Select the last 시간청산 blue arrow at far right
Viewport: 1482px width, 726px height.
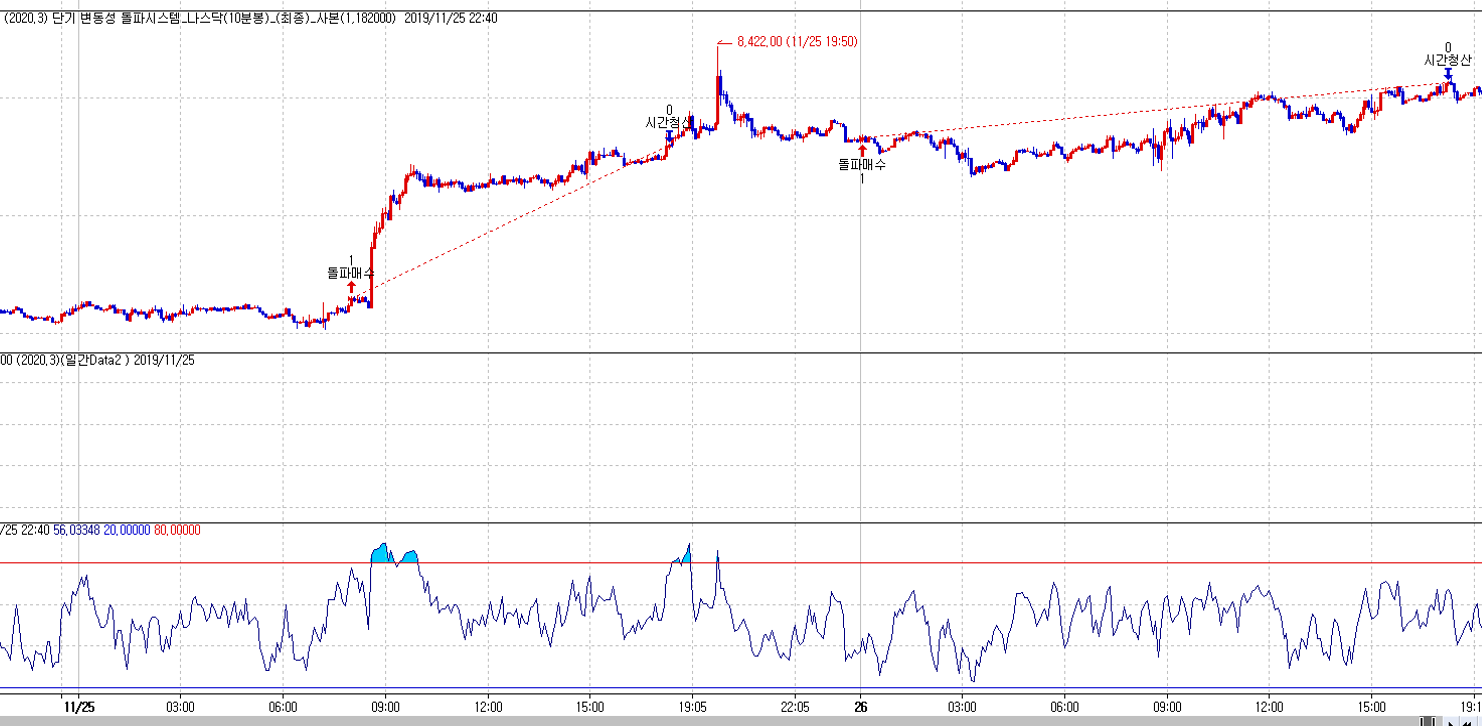pos(1447,73)
